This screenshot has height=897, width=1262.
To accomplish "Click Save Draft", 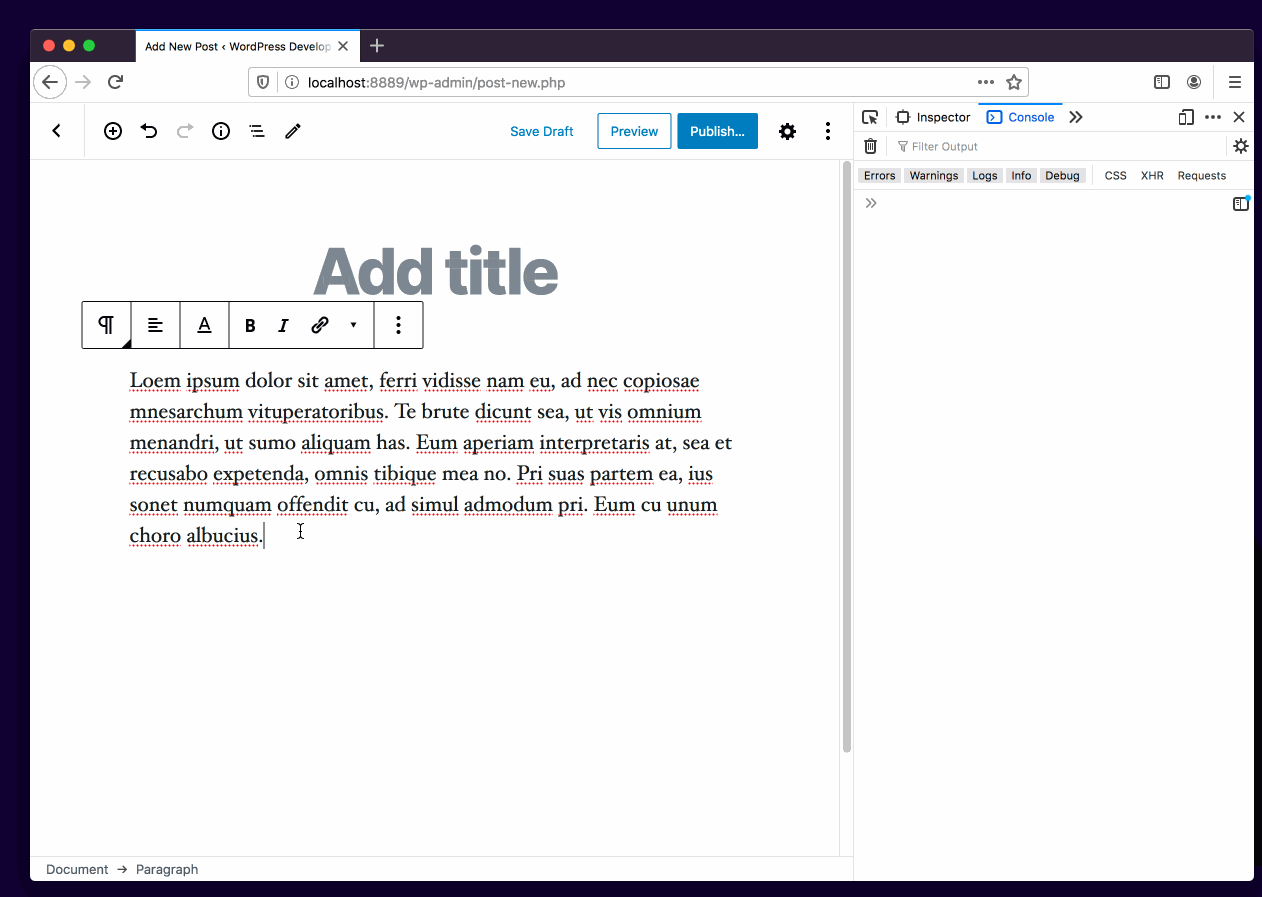I will 542,131.
